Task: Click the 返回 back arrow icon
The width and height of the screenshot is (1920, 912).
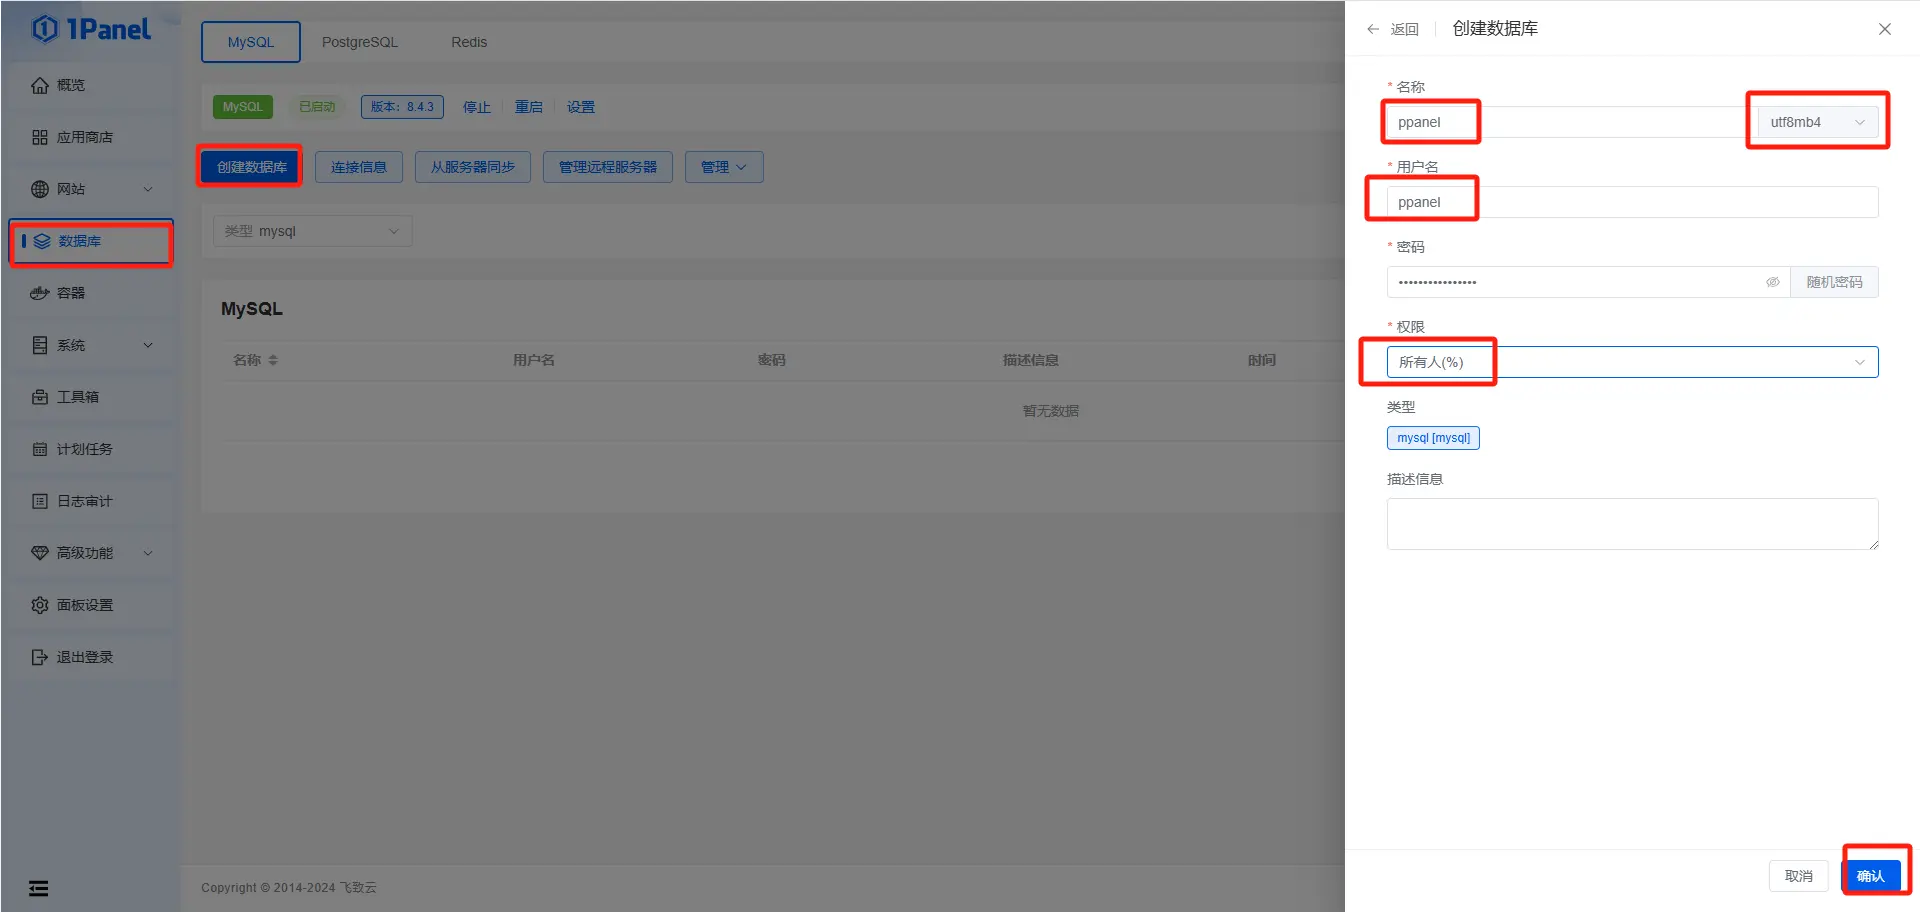Action: pyautogui.click(x=1373, y=29)
